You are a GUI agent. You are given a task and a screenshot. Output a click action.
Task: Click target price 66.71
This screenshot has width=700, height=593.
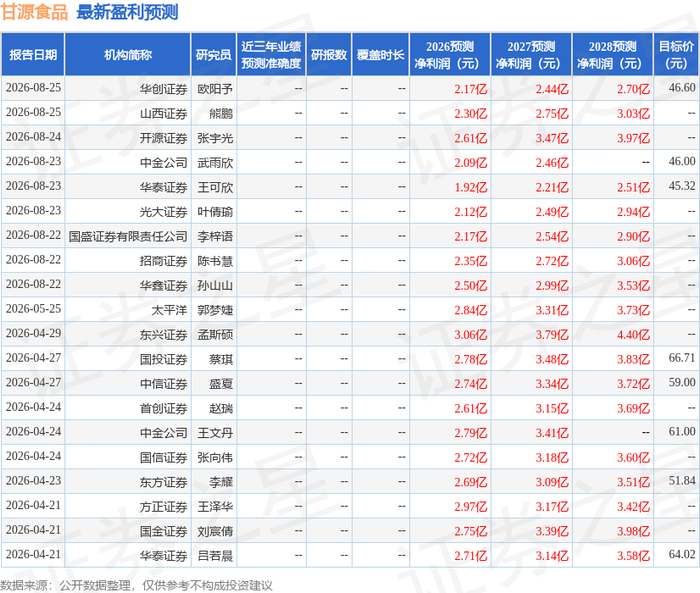point(682,358)
